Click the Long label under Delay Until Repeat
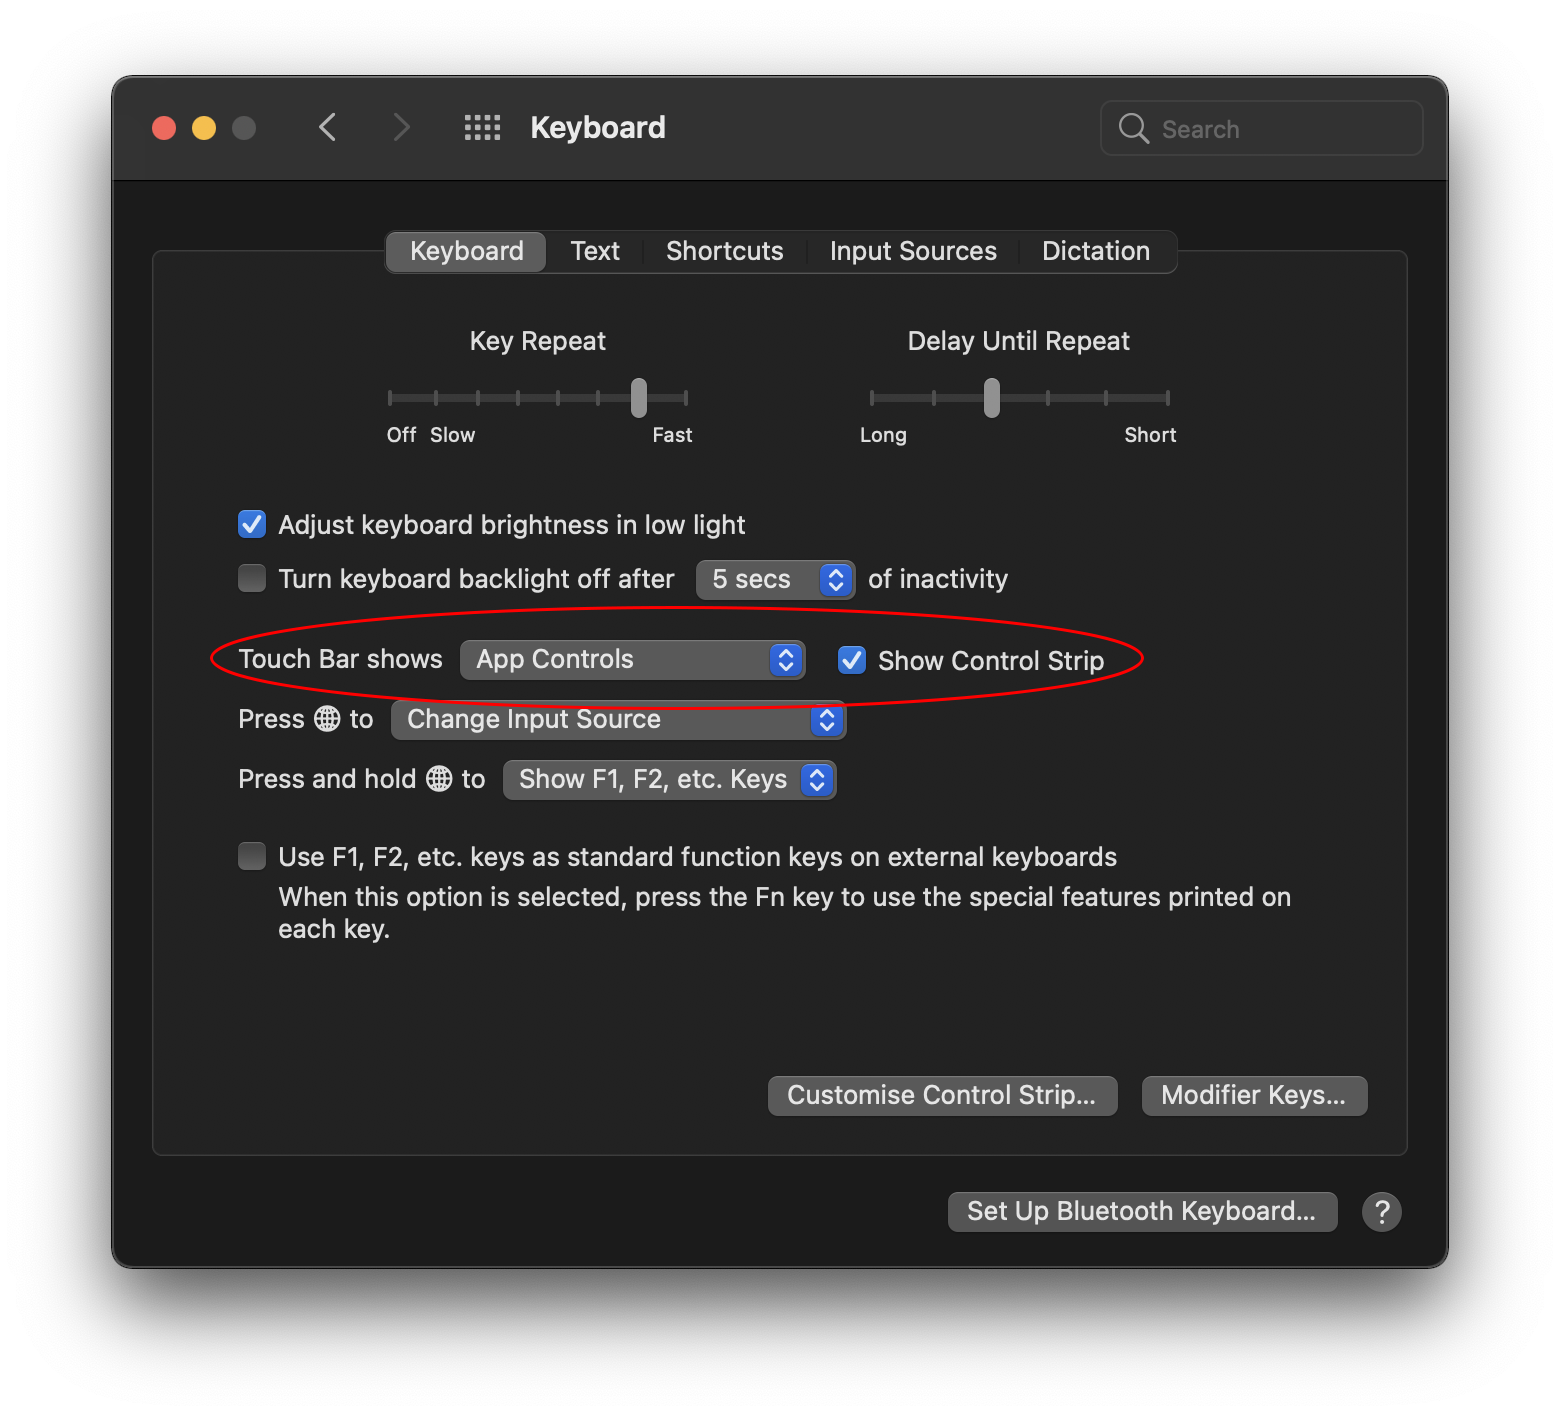 click(883, 435)
